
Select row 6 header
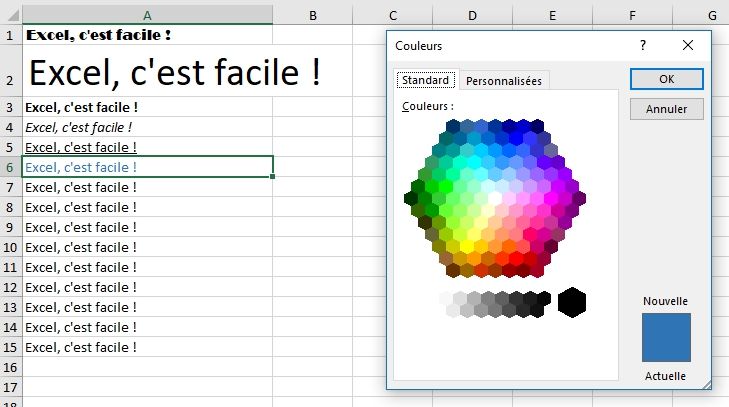tap(10, 167)
